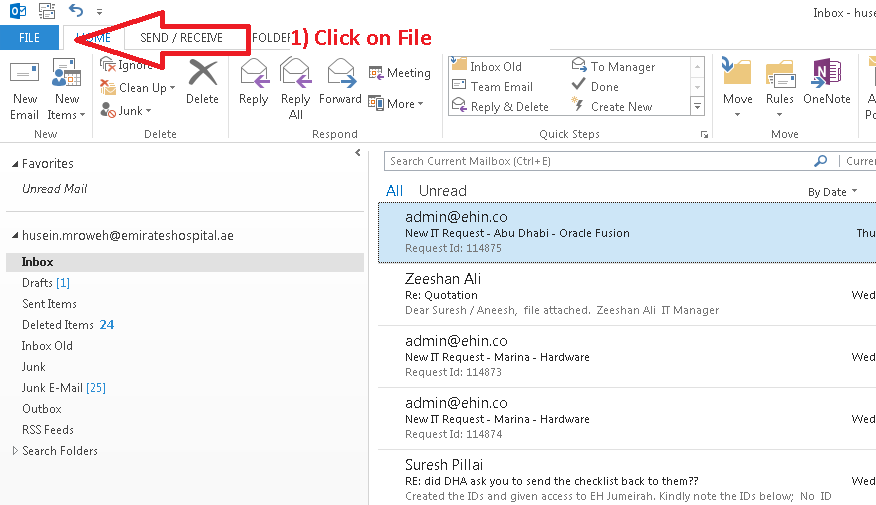Show Unread messages filter
Image resolution: width=876 pixels, height=505 pixels.
pyautogui.click(x=442, y=191)
